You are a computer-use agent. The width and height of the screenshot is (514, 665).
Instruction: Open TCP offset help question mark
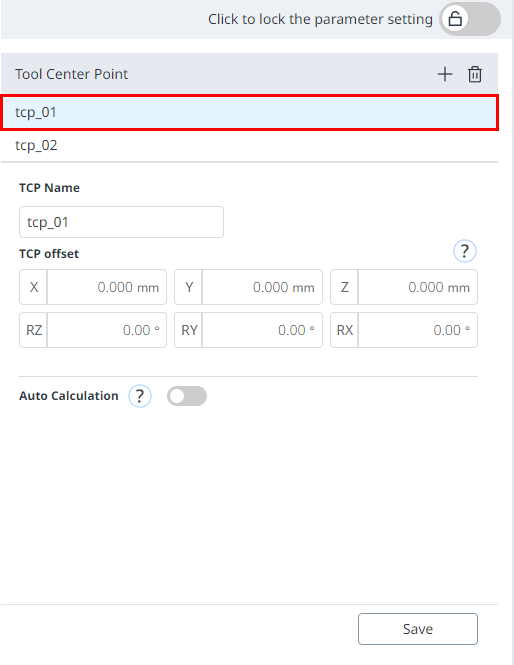pos(465,251)
